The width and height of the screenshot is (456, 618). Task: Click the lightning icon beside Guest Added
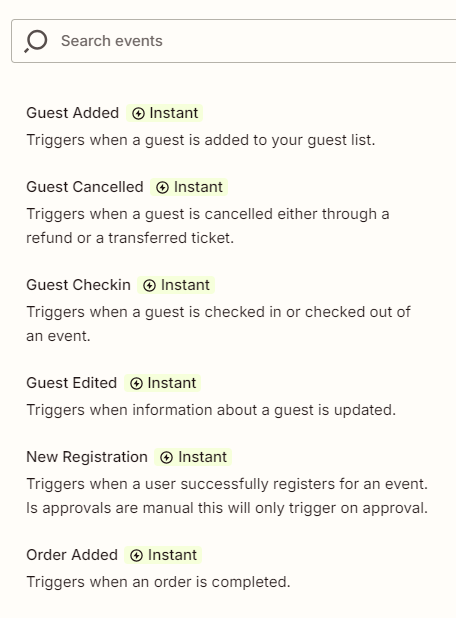click(x=138, y=114)
